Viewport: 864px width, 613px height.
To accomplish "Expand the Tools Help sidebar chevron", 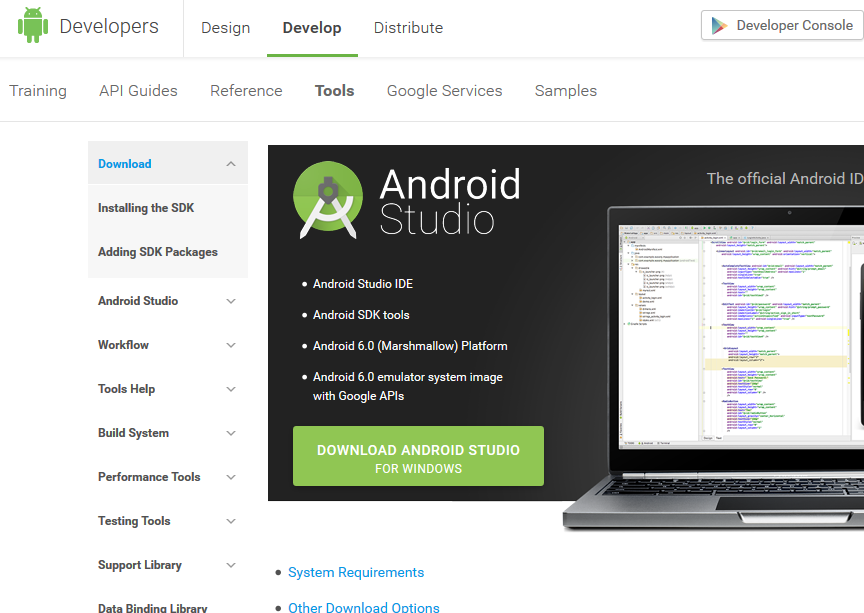I will (231, 389).
